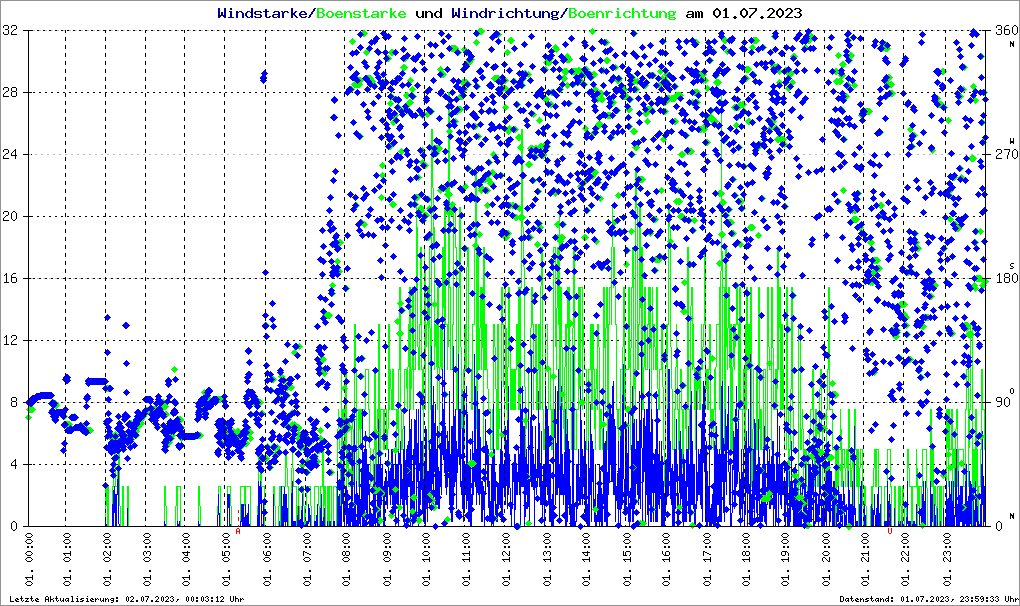Click the left axis value 4

click(x=14, y=464)
